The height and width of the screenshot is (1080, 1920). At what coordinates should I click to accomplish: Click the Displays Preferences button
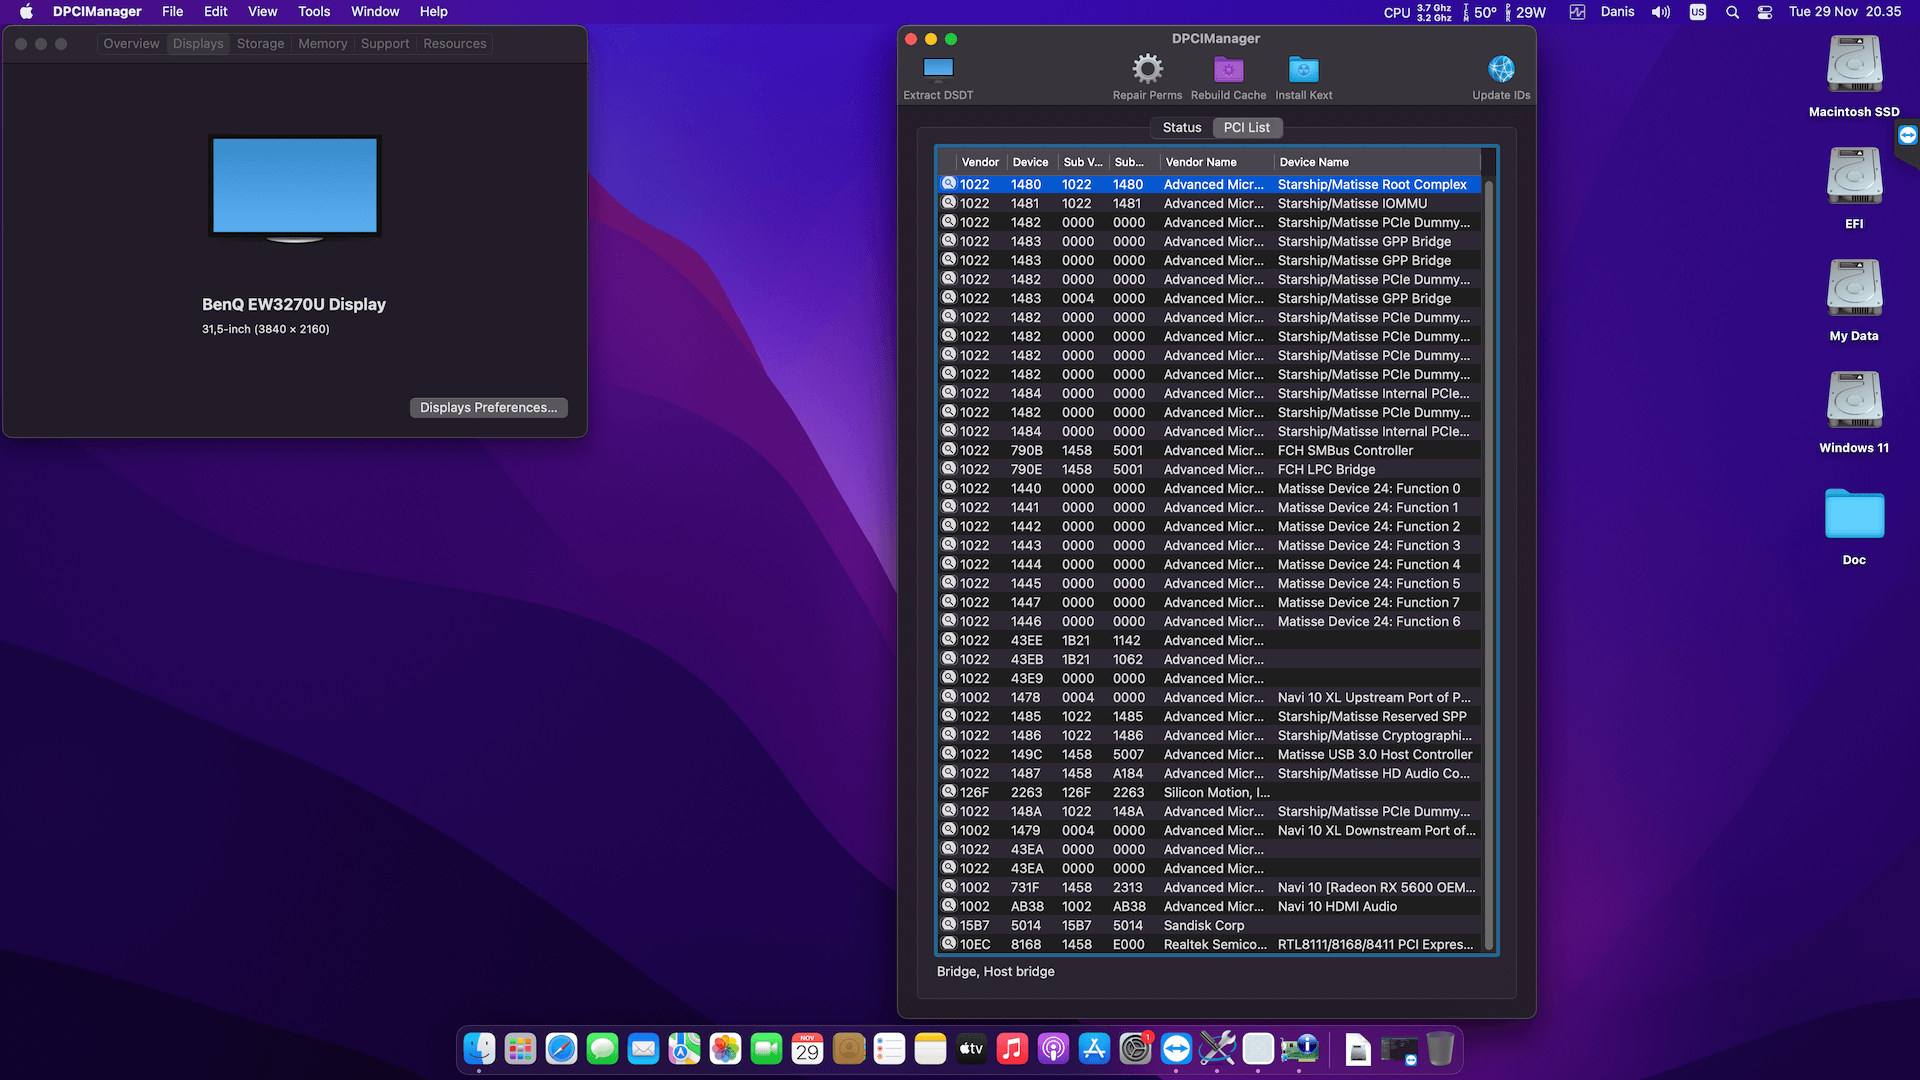click(x=488, y=408)
